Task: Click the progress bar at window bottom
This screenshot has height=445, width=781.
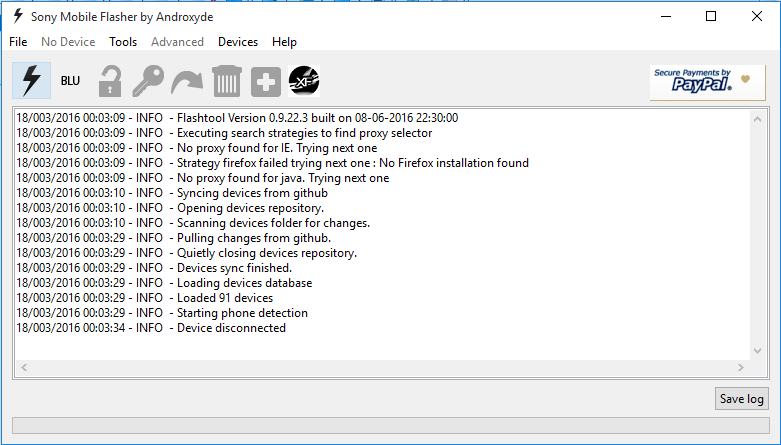Action: click(x=390, y=425)
